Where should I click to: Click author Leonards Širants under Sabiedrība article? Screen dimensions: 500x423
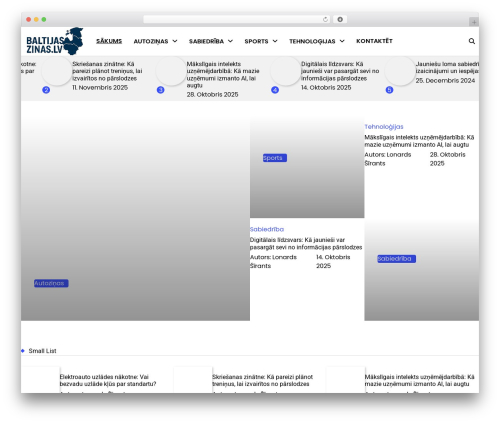[x=273, y=262]
